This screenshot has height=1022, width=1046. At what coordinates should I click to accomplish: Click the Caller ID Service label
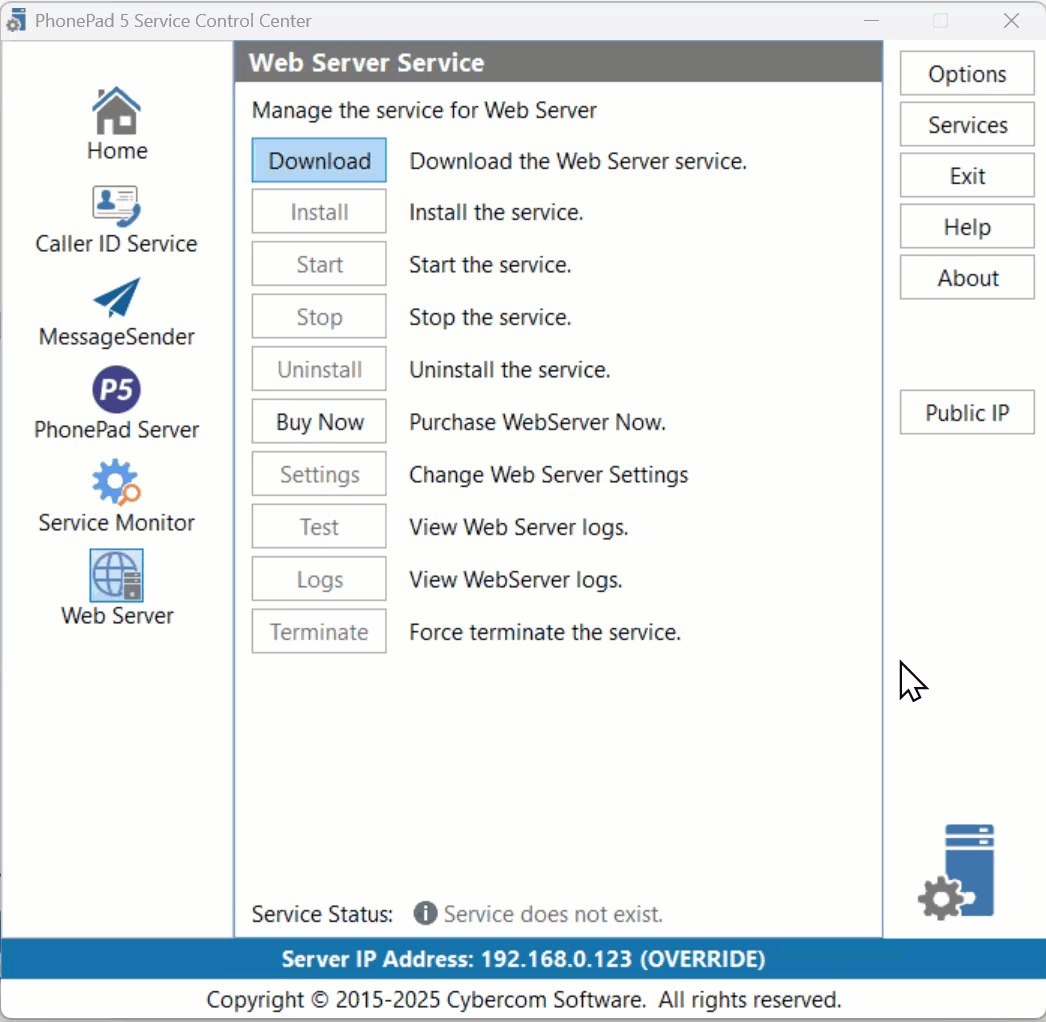116,243
